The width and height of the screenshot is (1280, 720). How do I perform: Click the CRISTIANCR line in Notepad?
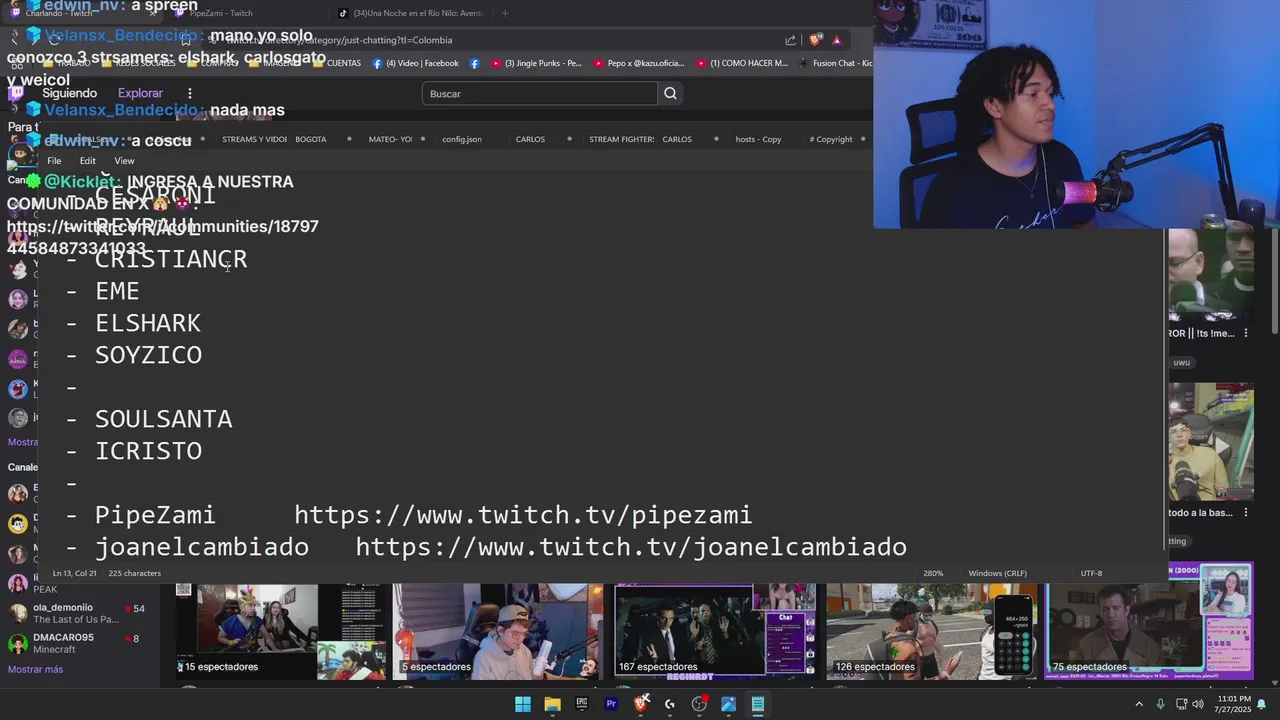click(171, 259)
